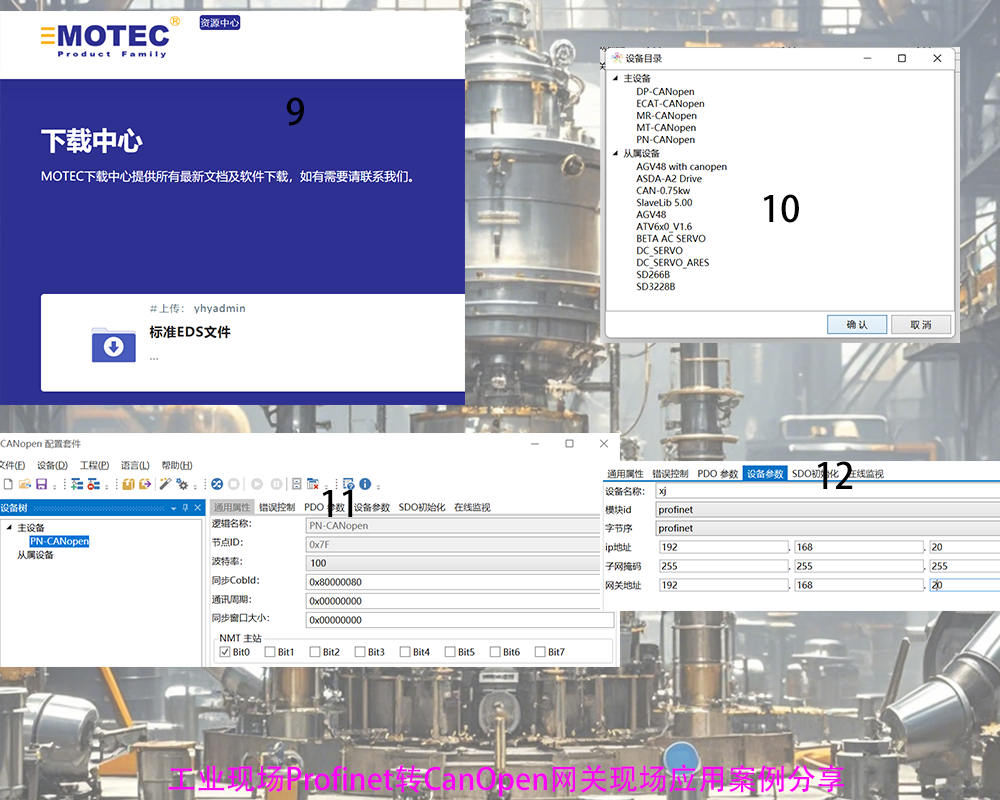The height and width of the screenshot is (800, 1000).
Task: Enable the Bit6 checkbox
Action: (x=495, y=652)
